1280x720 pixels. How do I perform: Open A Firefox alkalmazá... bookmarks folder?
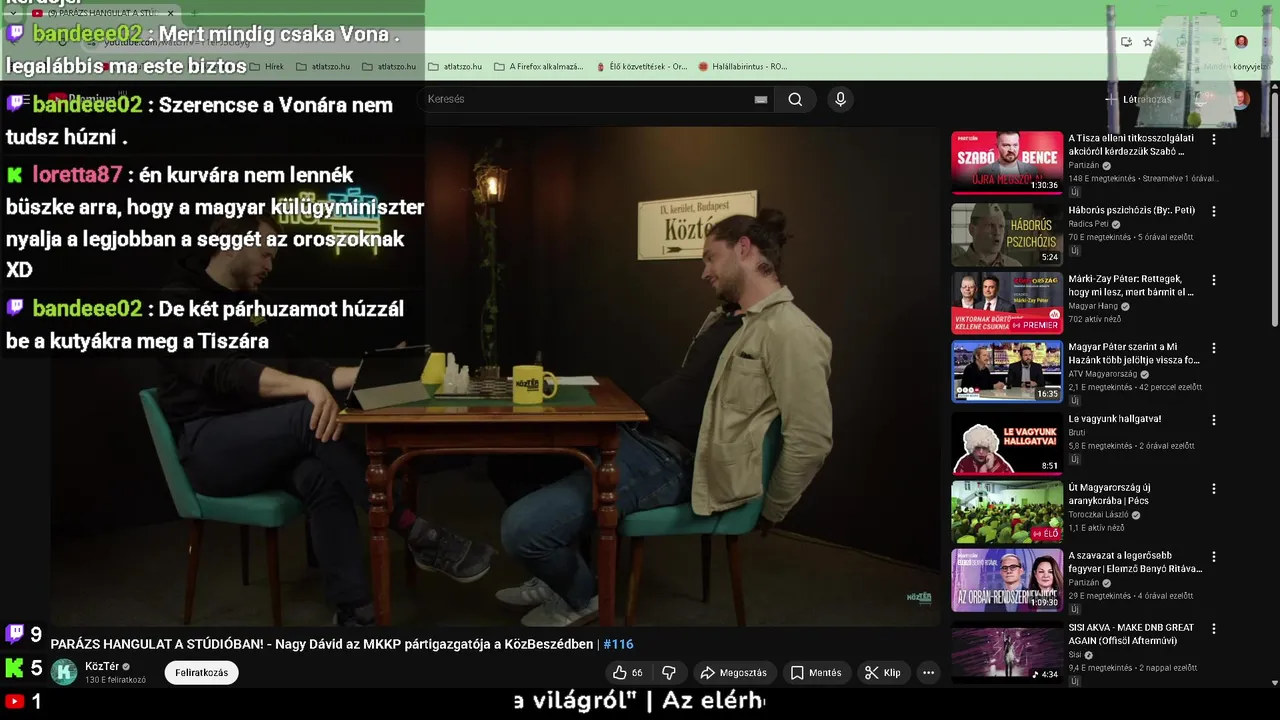pyautogui.click(x=539, y=67)
